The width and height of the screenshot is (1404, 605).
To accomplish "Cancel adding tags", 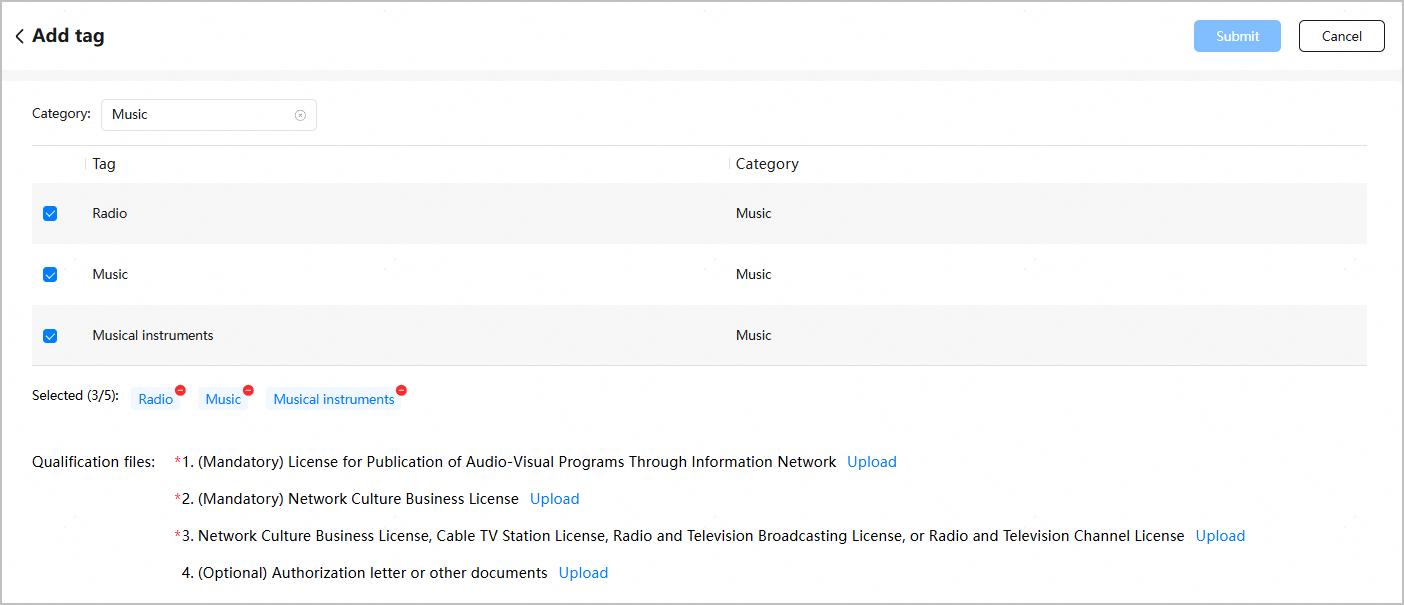I will pos(1342,36).
